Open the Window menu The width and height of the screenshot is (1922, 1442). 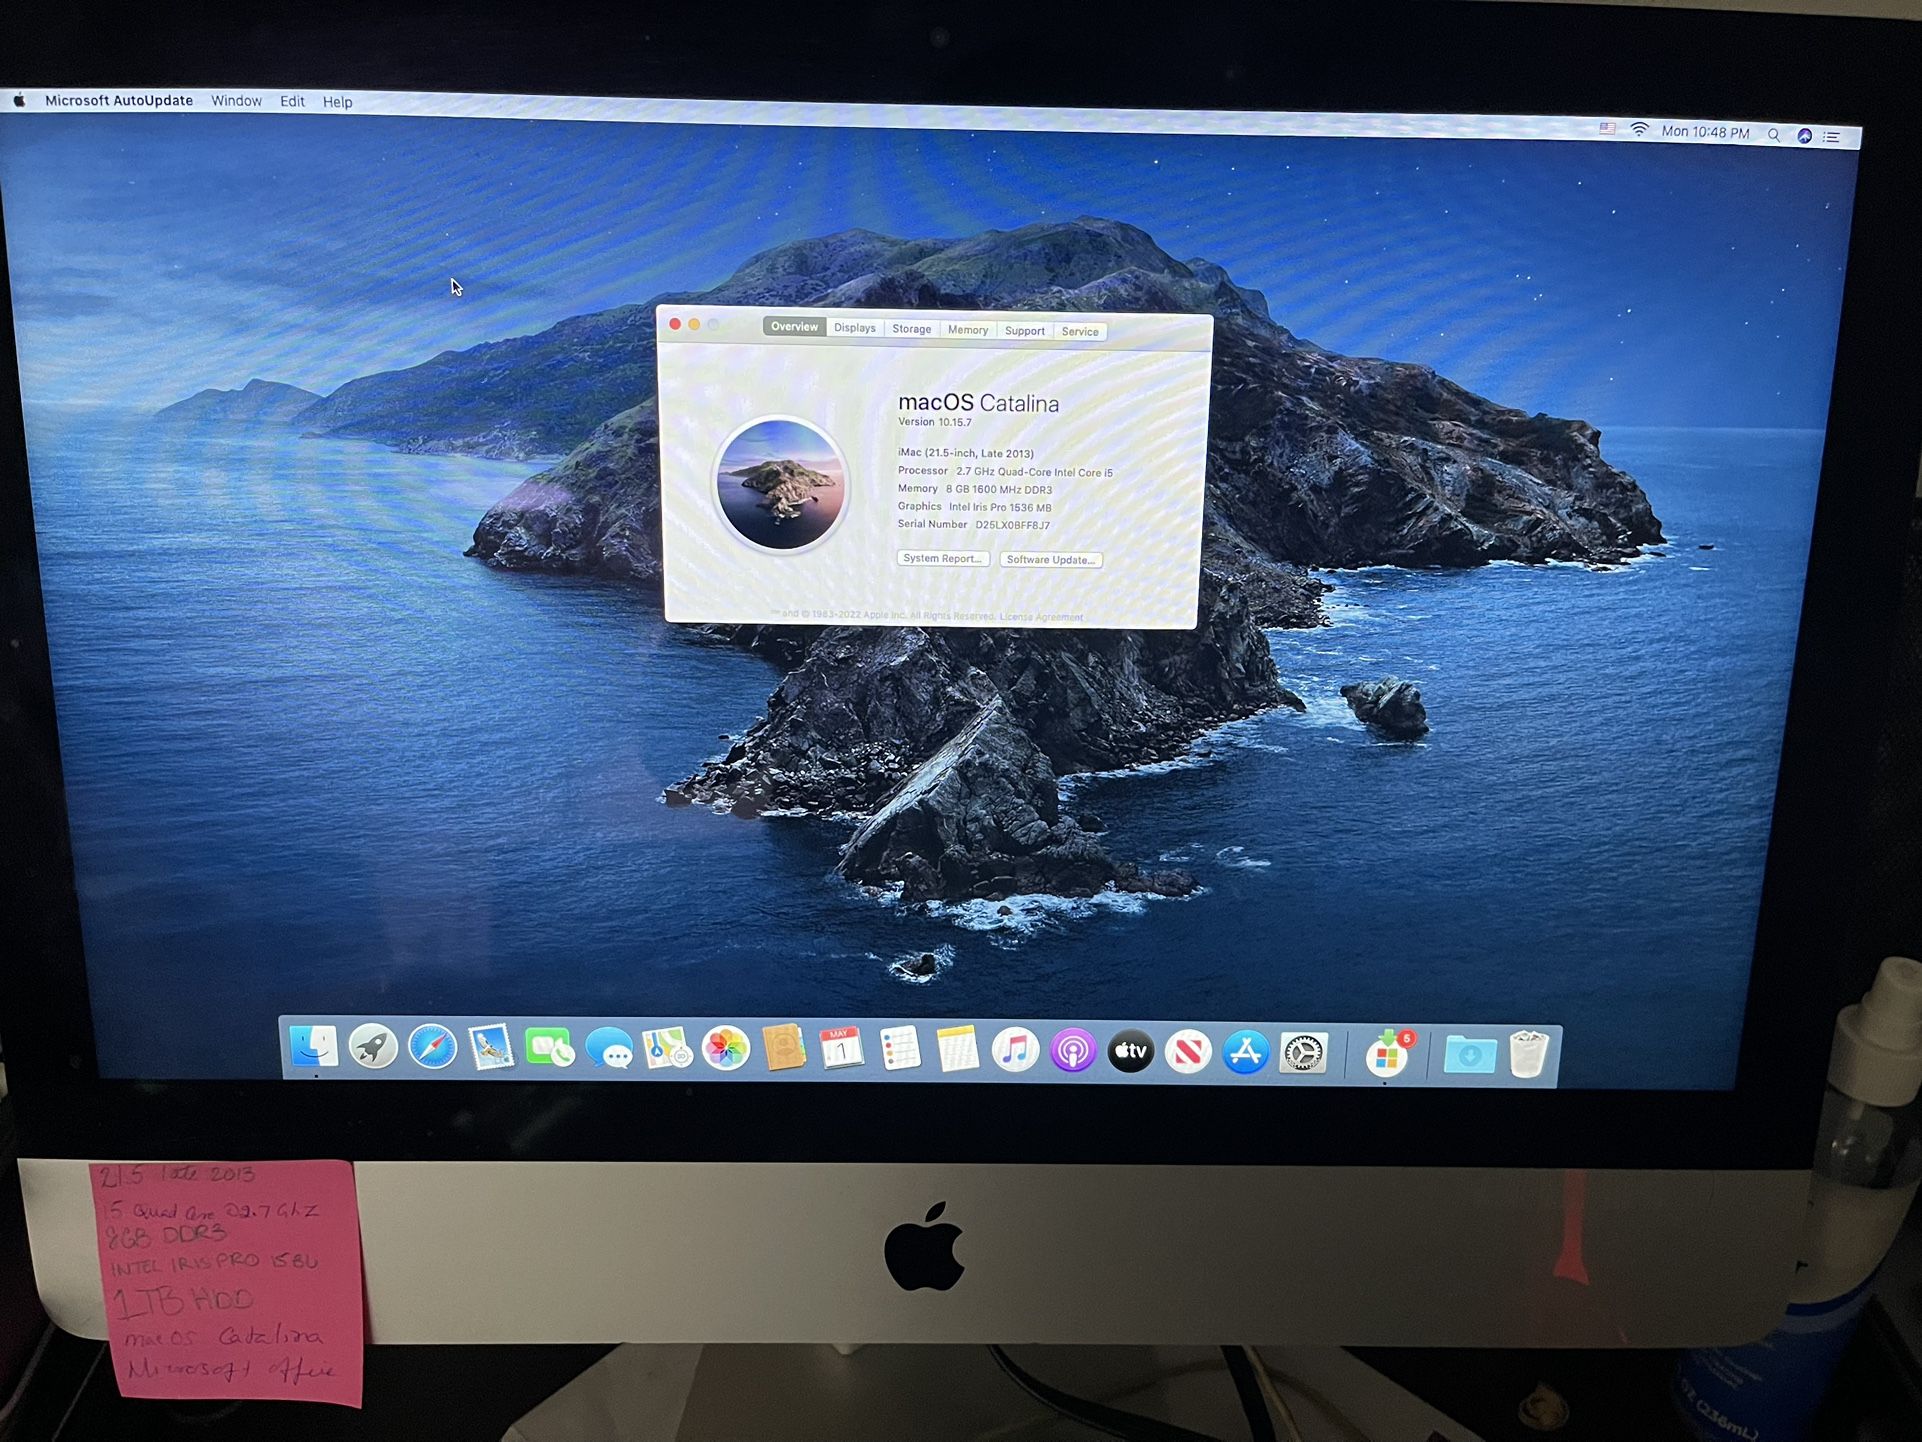(236, 101)
